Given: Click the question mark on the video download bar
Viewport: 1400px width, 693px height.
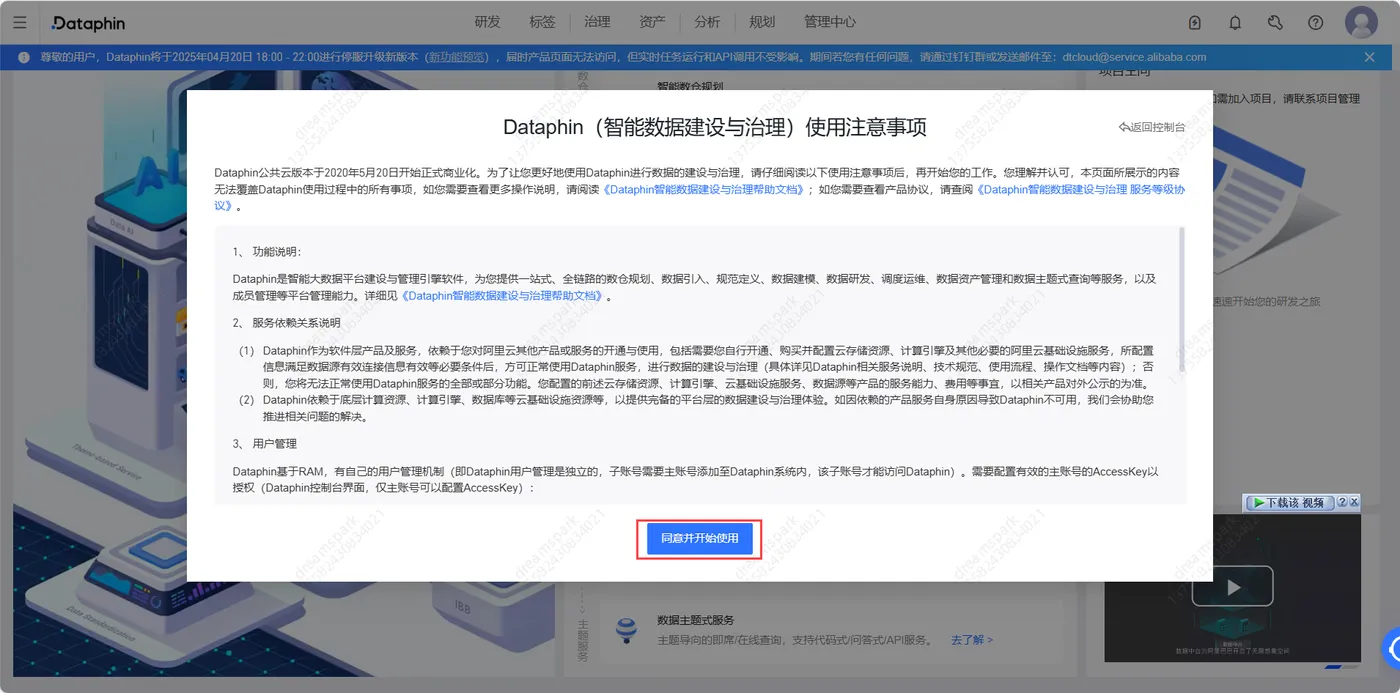Looking at the screenshot, I should point(1342,502).
